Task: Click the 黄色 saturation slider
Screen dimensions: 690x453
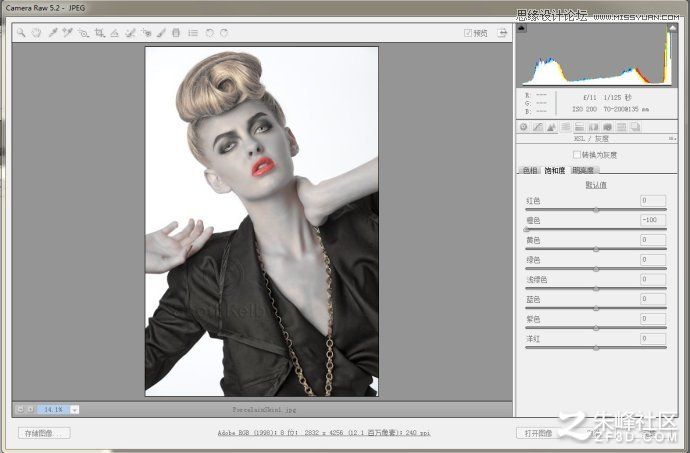Action: (596, 249)
